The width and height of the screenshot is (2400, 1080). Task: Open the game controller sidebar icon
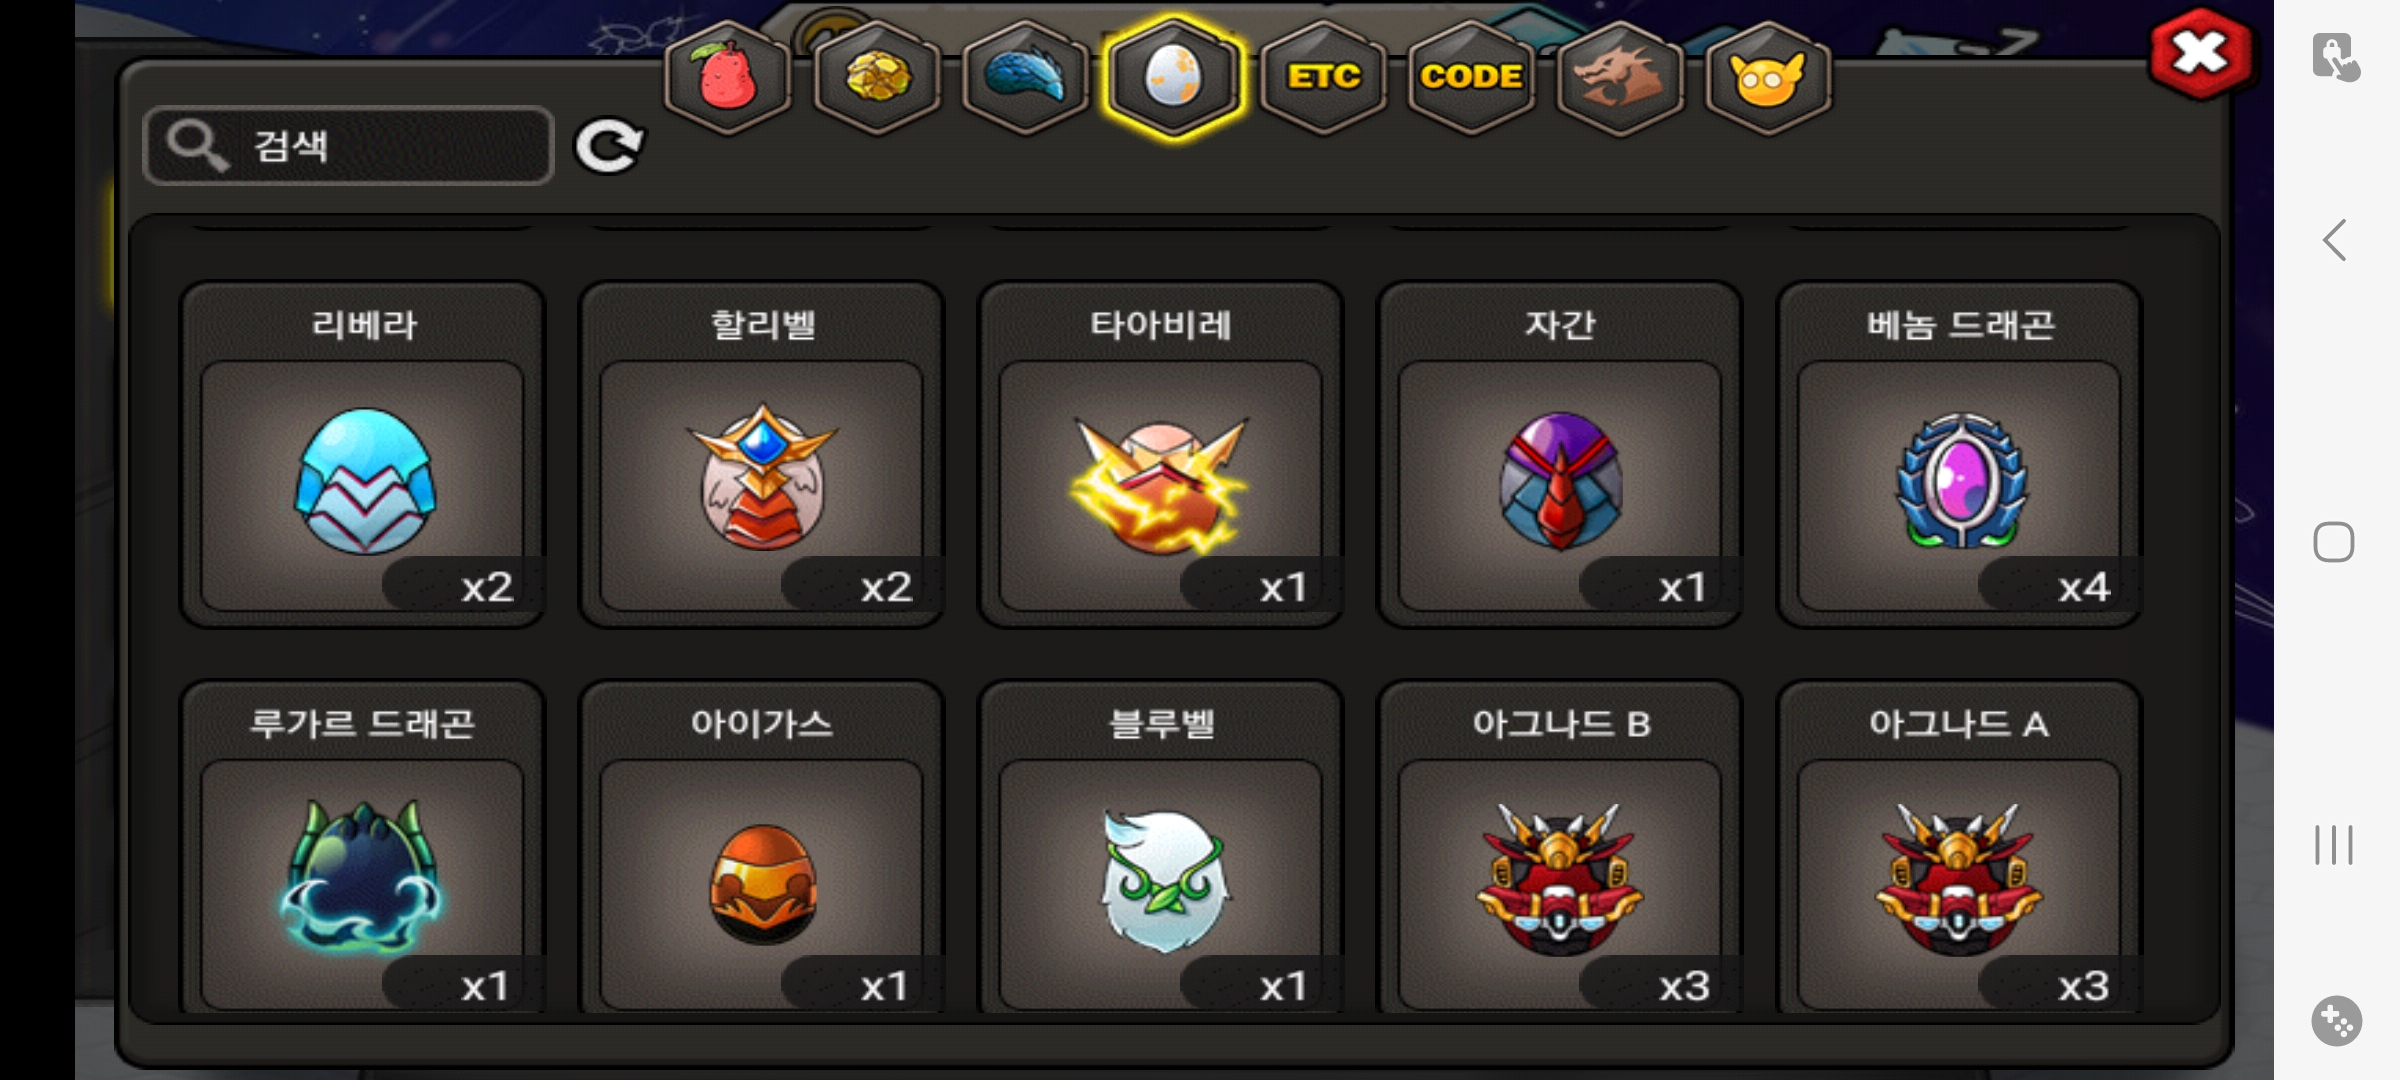point(2336,1021)
